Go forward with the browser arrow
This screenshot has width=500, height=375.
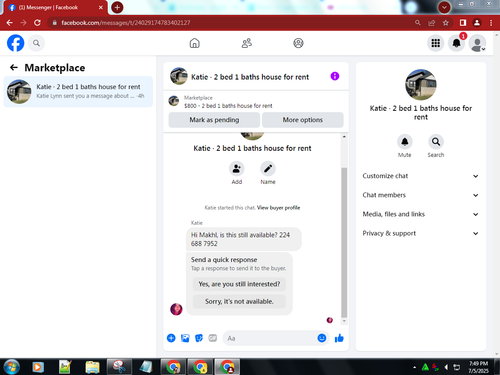23,23
